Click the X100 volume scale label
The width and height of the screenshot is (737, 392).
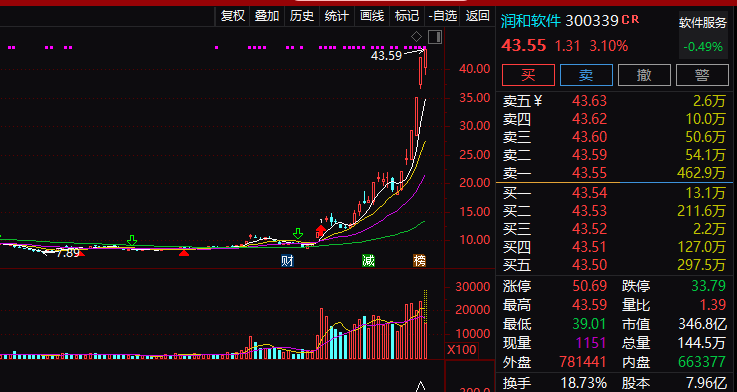[461, 350]
